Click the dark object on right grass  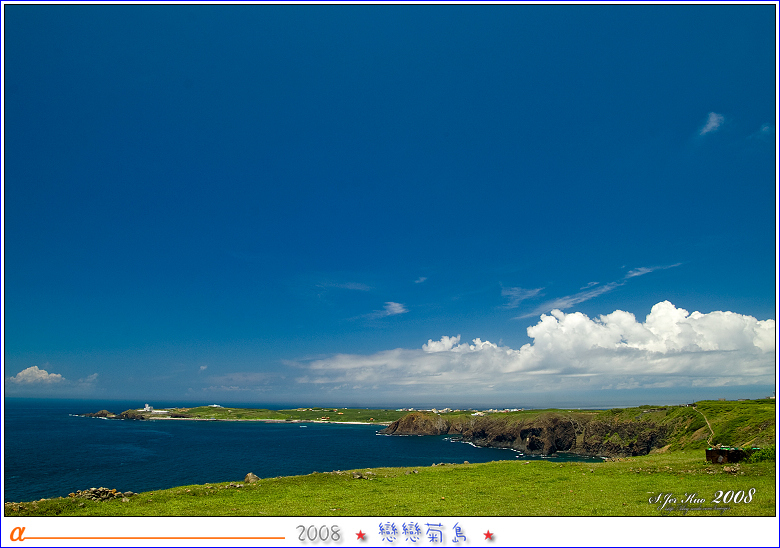(726, 454)
